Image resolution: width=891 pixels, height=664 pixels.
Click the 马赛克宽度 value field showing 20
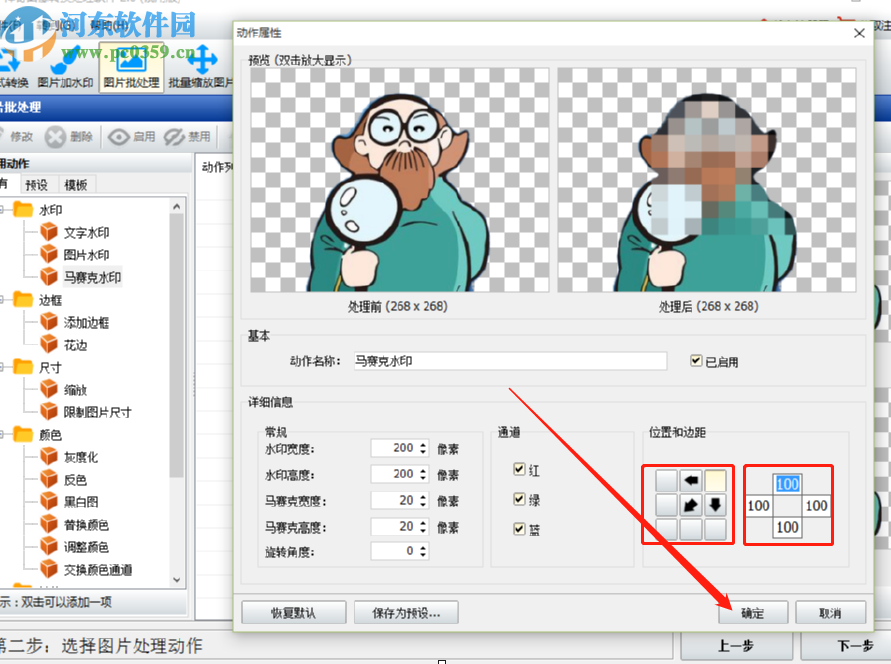click(394, 500)
